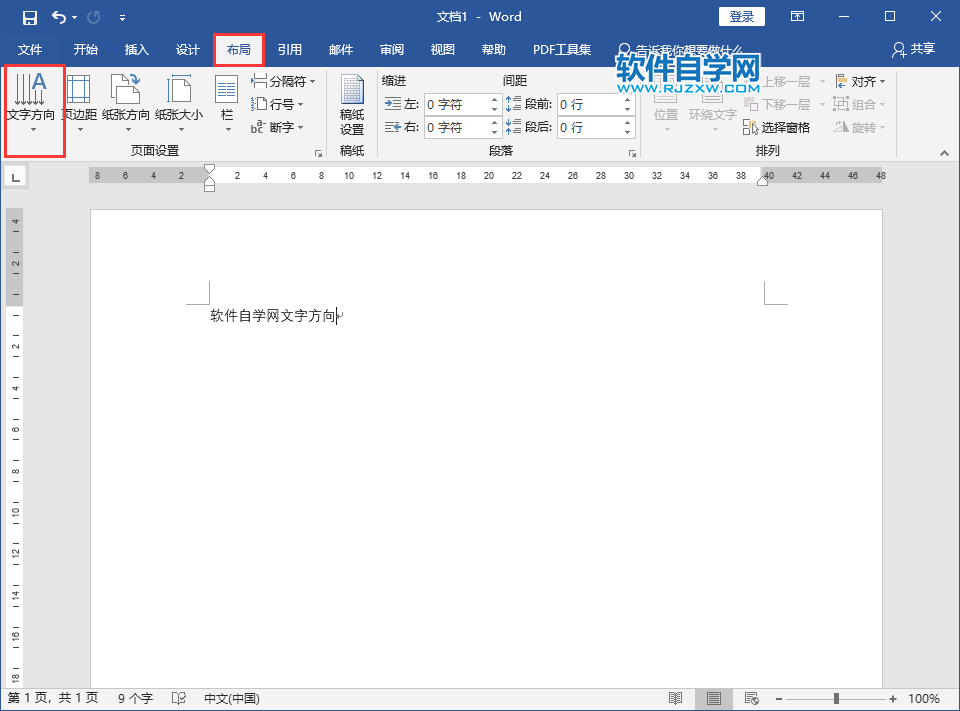
Task: Switch to Web Layout view in status bar
Action: pyautogui.click(x=751, y=698)
